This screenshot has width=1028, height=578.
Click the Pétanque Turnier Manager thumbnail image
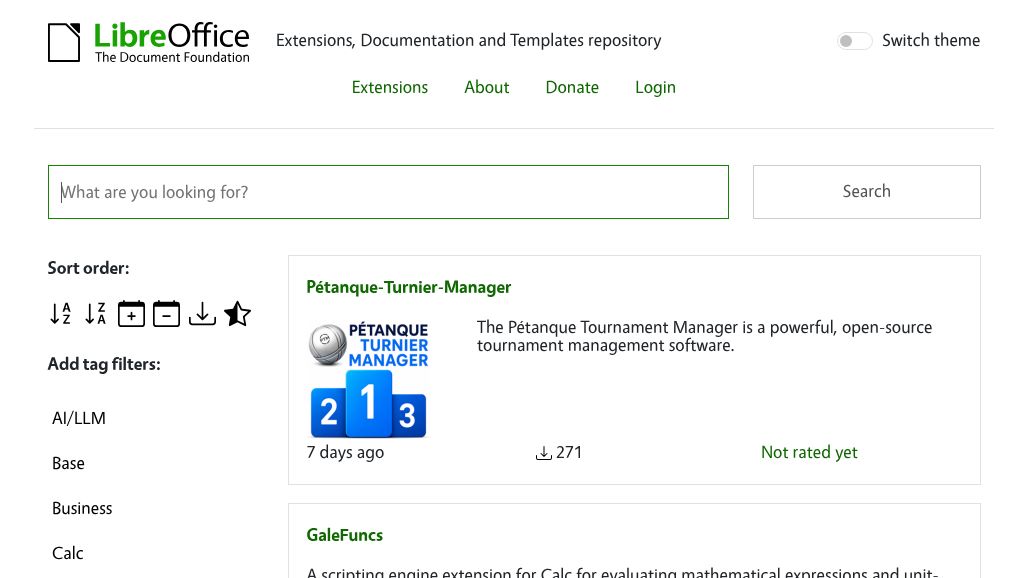(x=368, y=379)
